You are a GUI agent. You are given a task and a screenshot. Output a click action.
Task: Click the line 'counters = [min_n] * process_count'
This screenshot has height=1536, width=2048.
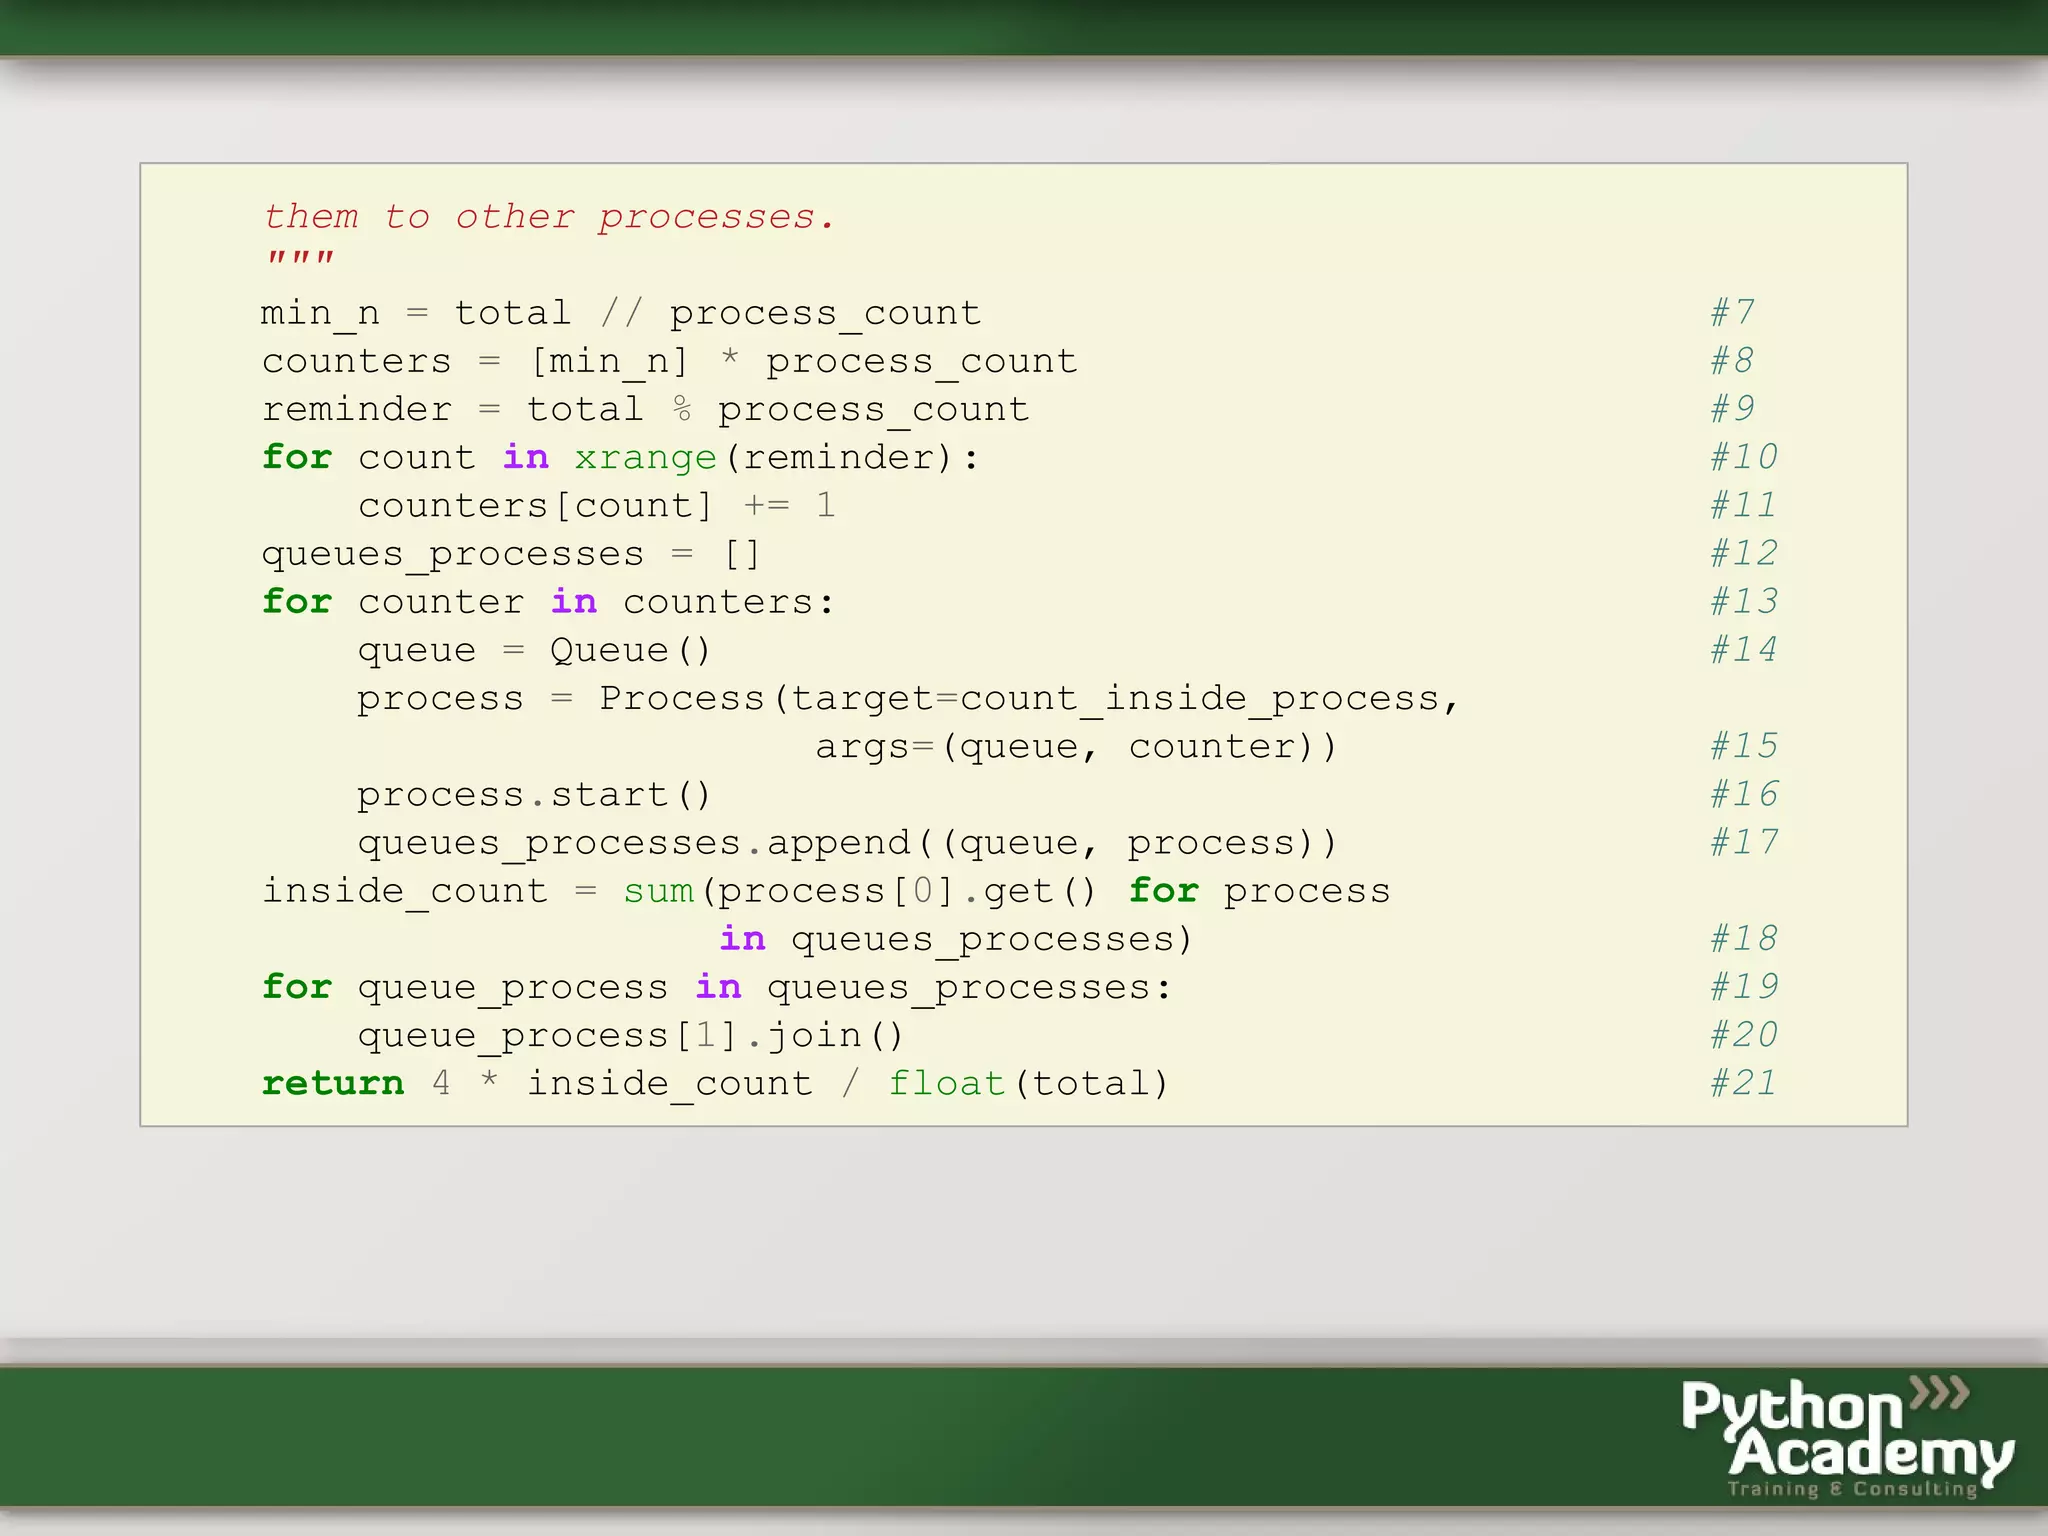click(670, 362)
